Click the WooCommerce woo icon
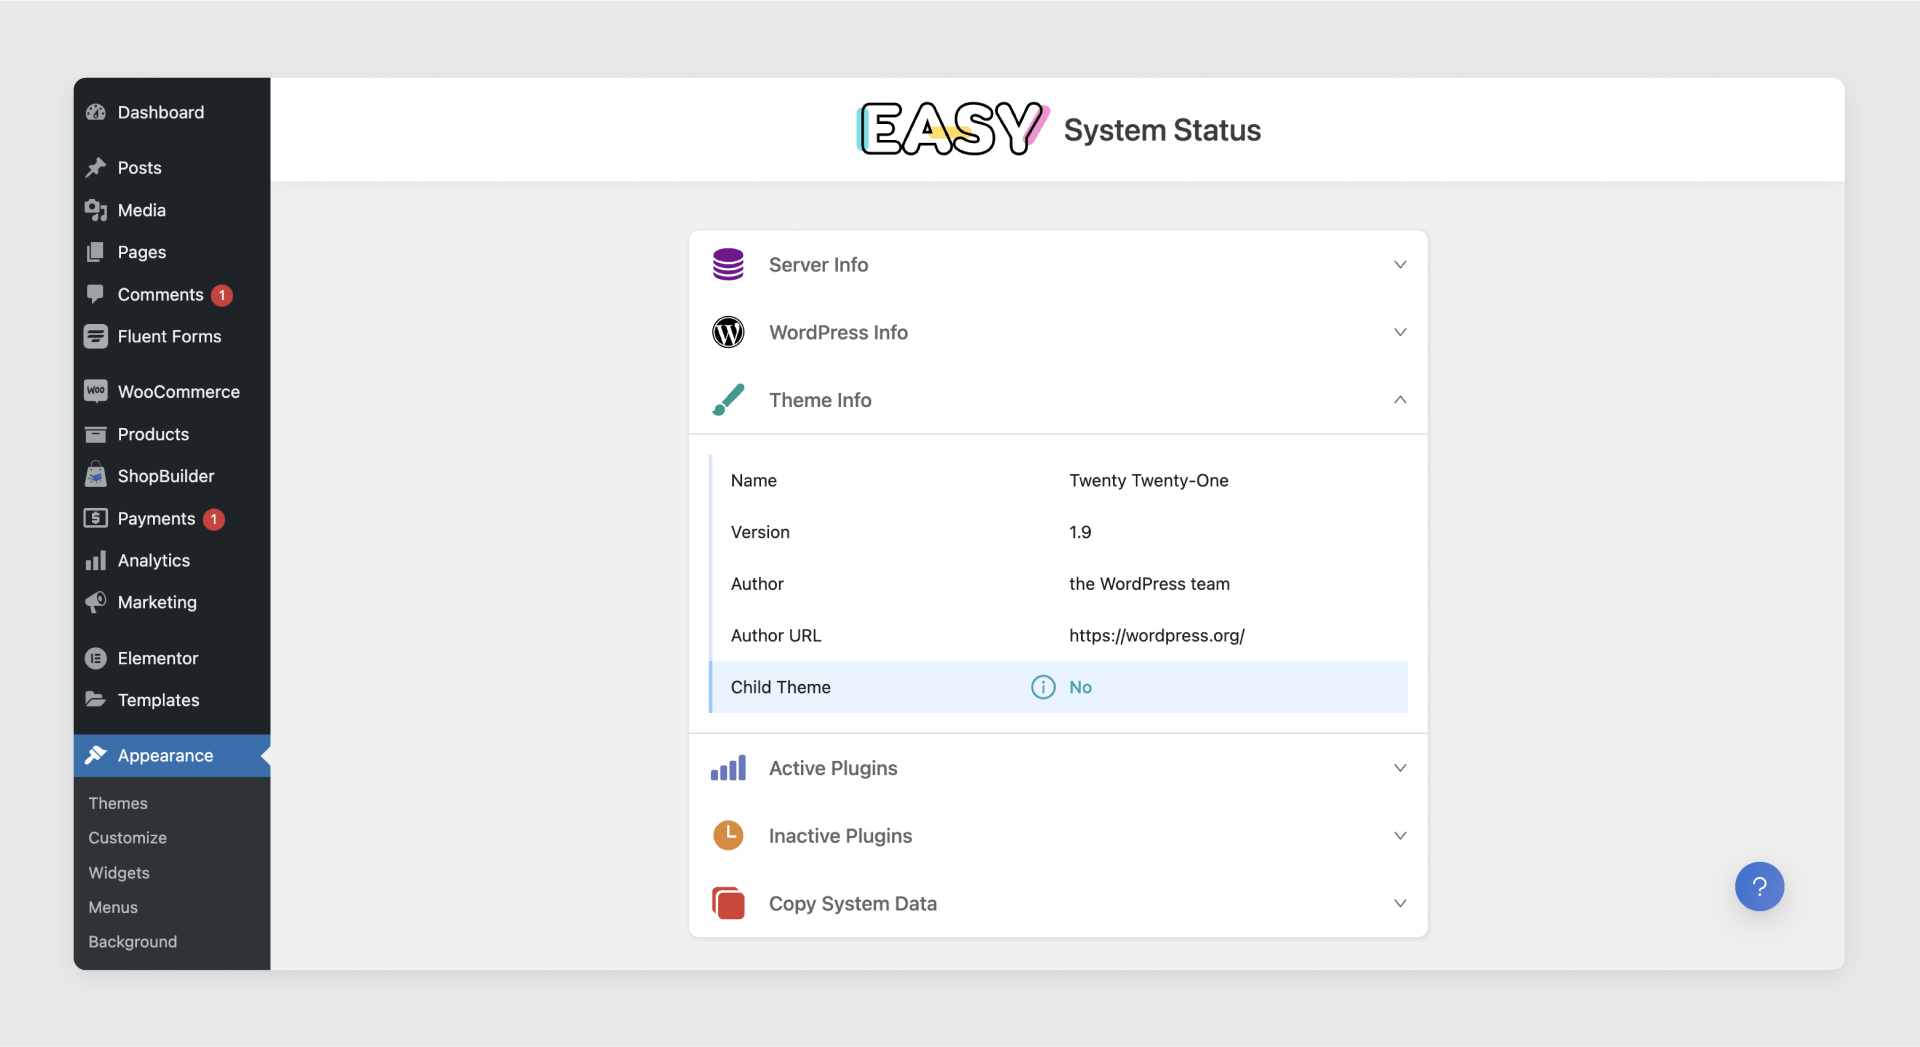 point(96,391)
